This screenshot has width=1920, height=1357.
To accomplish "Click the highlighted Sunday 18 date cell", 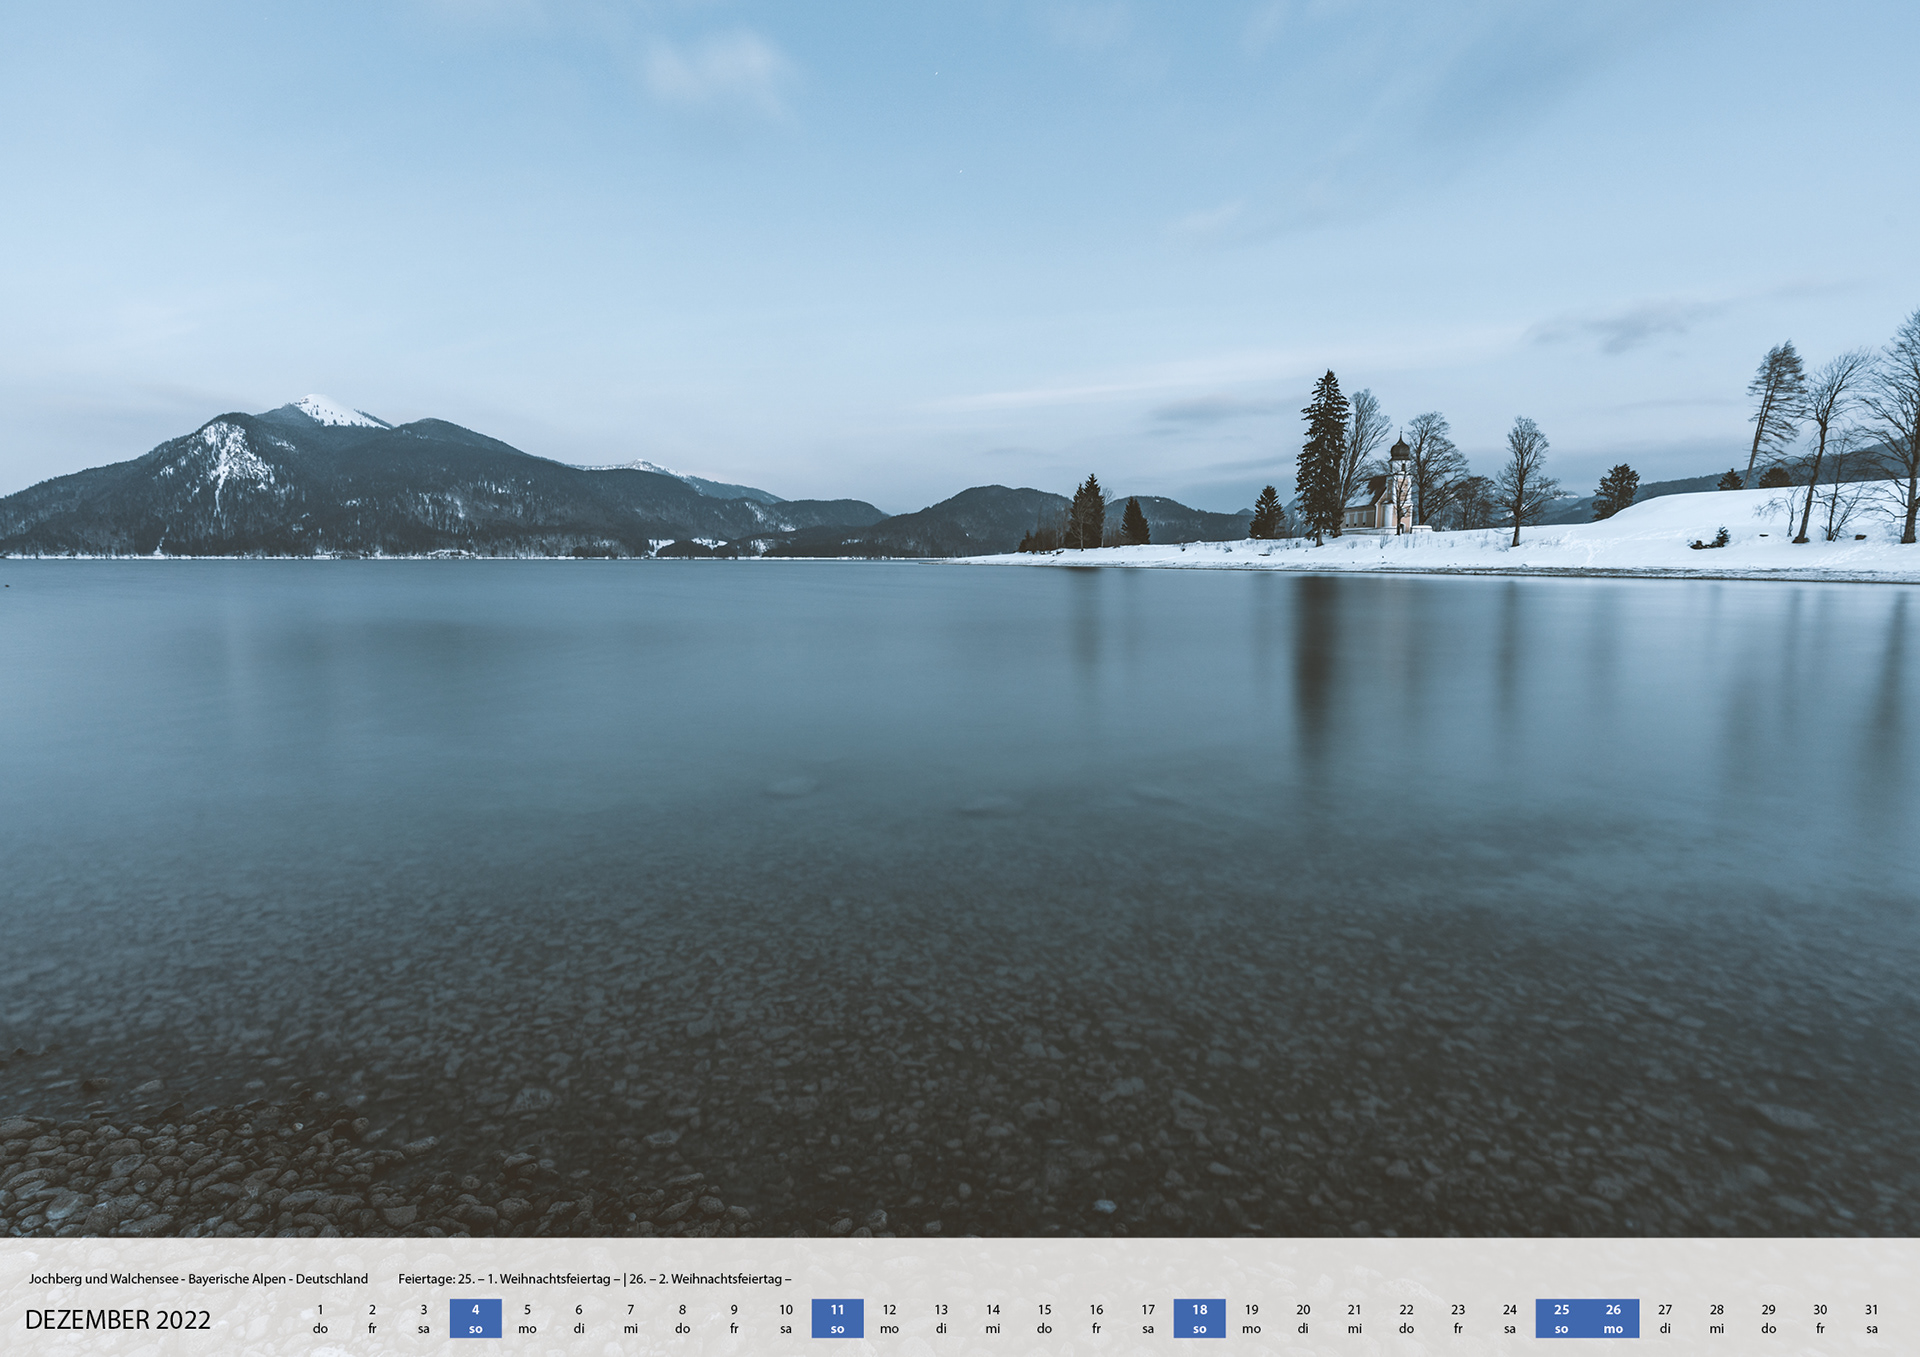I will coord(1199,1318).
